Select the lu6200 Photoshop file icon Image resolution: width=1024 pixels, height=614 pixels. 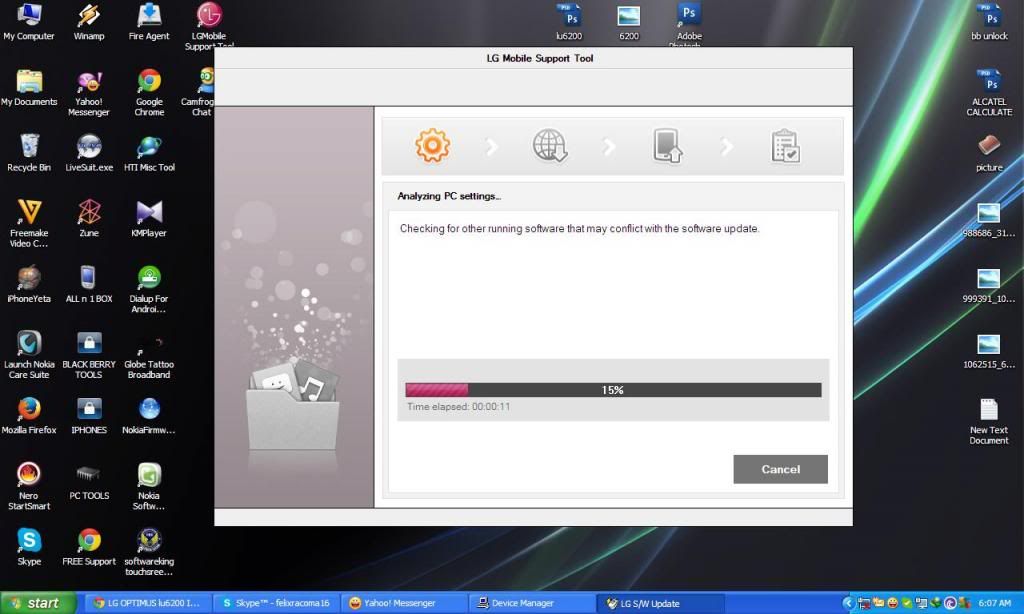coord(569,22)
